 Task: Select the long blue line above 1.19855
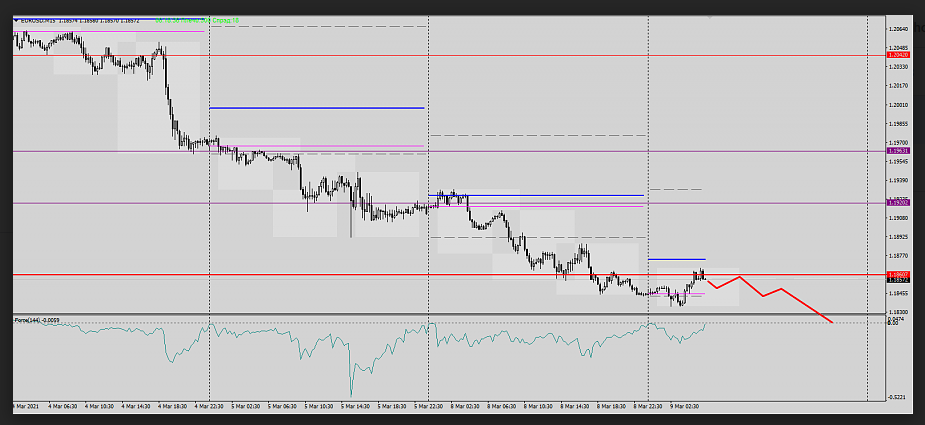pyautogui.click(x=316, y=107)
